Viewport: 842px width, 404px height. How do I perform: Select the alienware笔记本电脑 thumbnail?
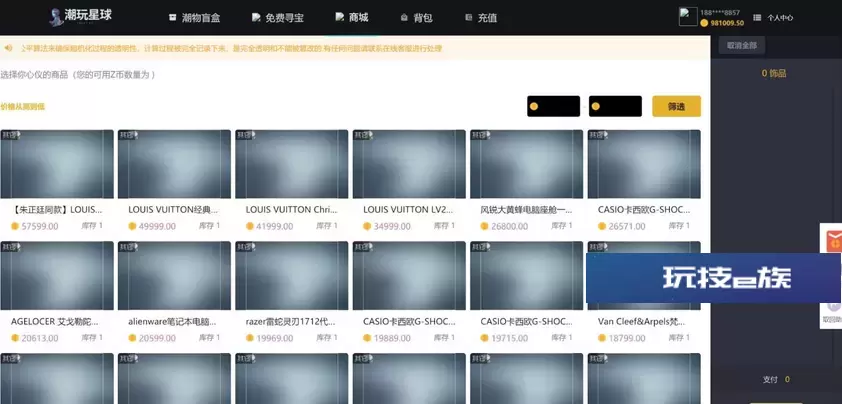(175, 276)
